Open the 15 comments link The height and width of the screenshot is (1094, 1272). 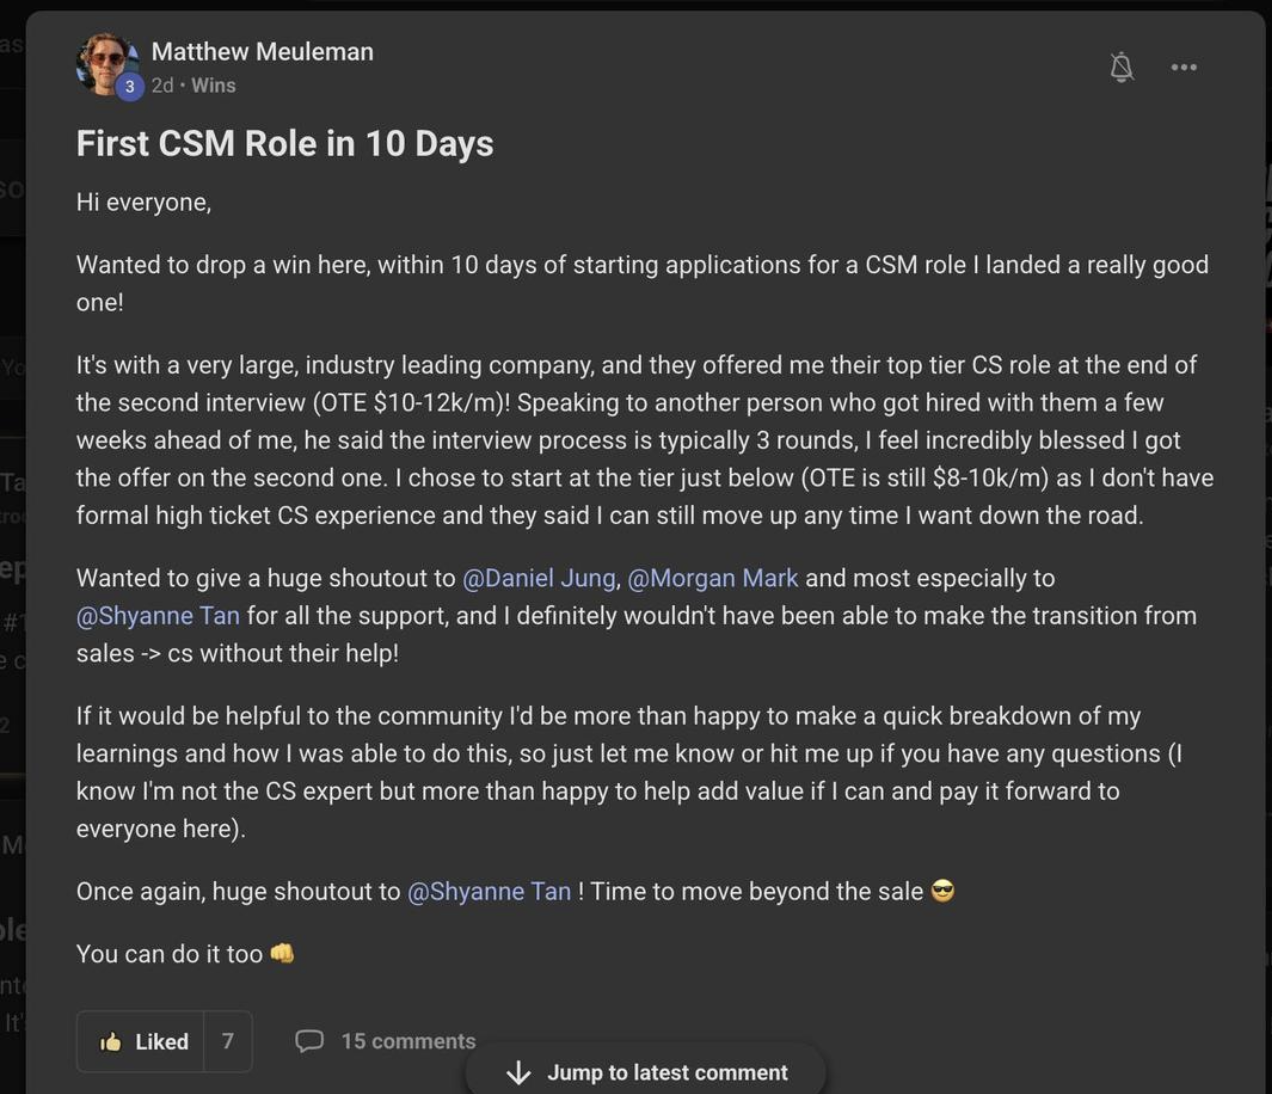click(x=408, y=1041)
